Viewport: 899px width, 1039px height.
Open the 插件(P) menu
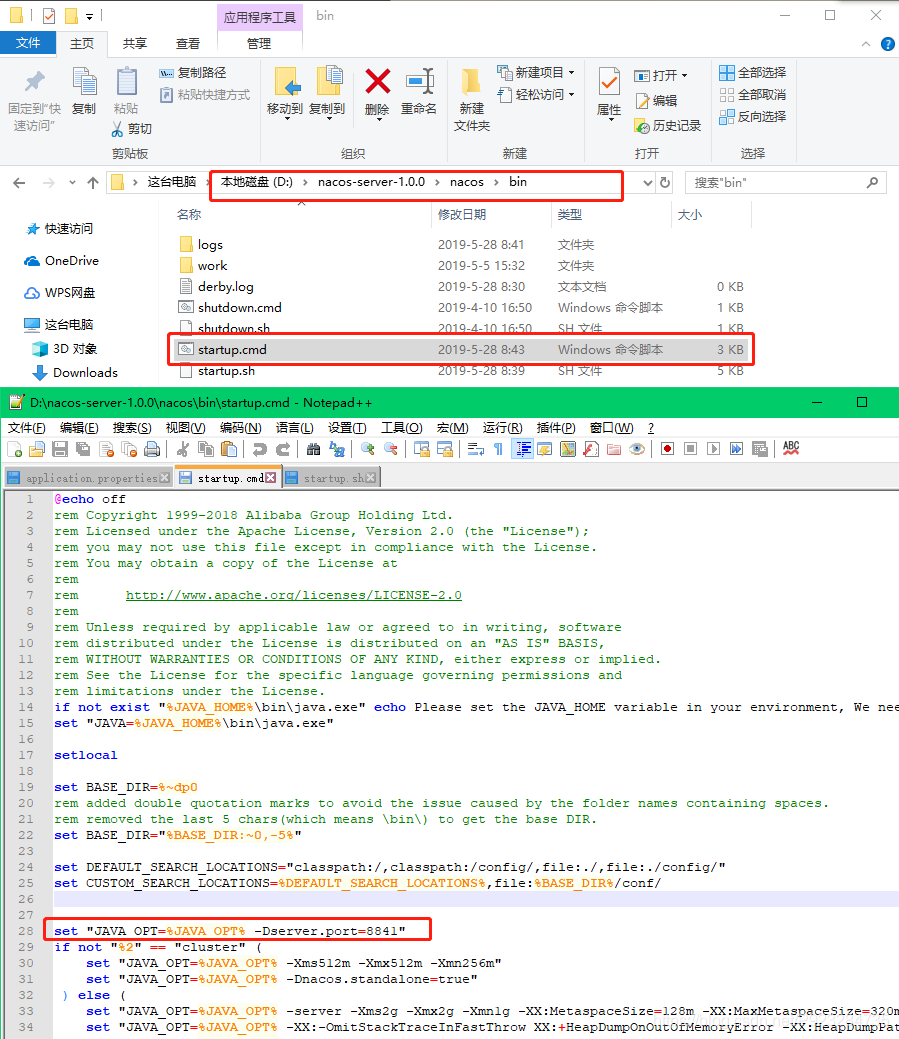click(556, 428)
